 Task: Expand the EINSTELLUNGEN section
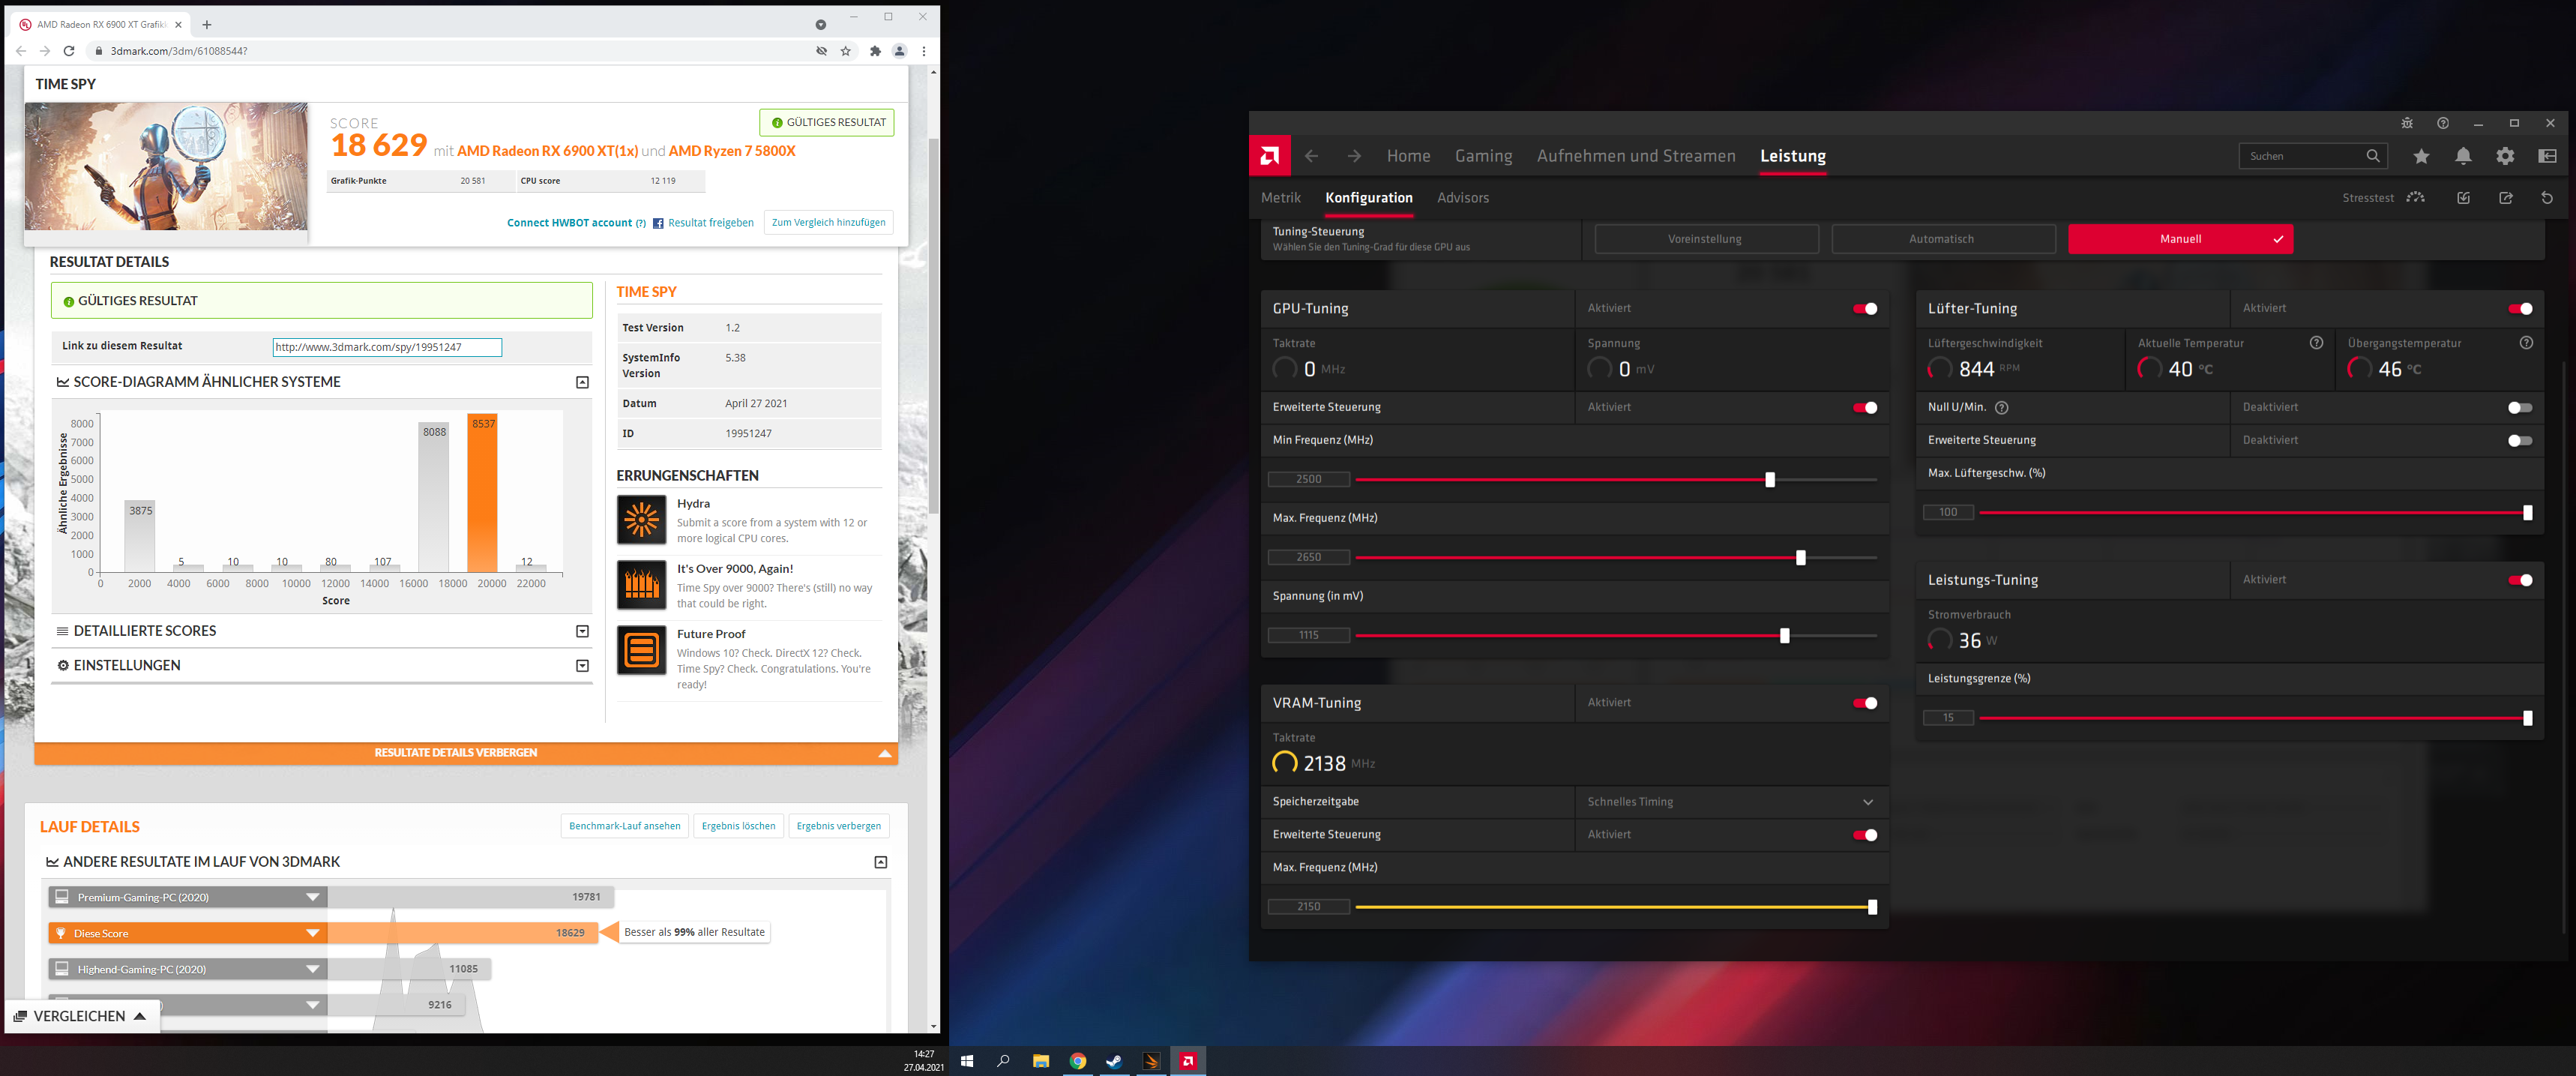click(x=582, y=666)
